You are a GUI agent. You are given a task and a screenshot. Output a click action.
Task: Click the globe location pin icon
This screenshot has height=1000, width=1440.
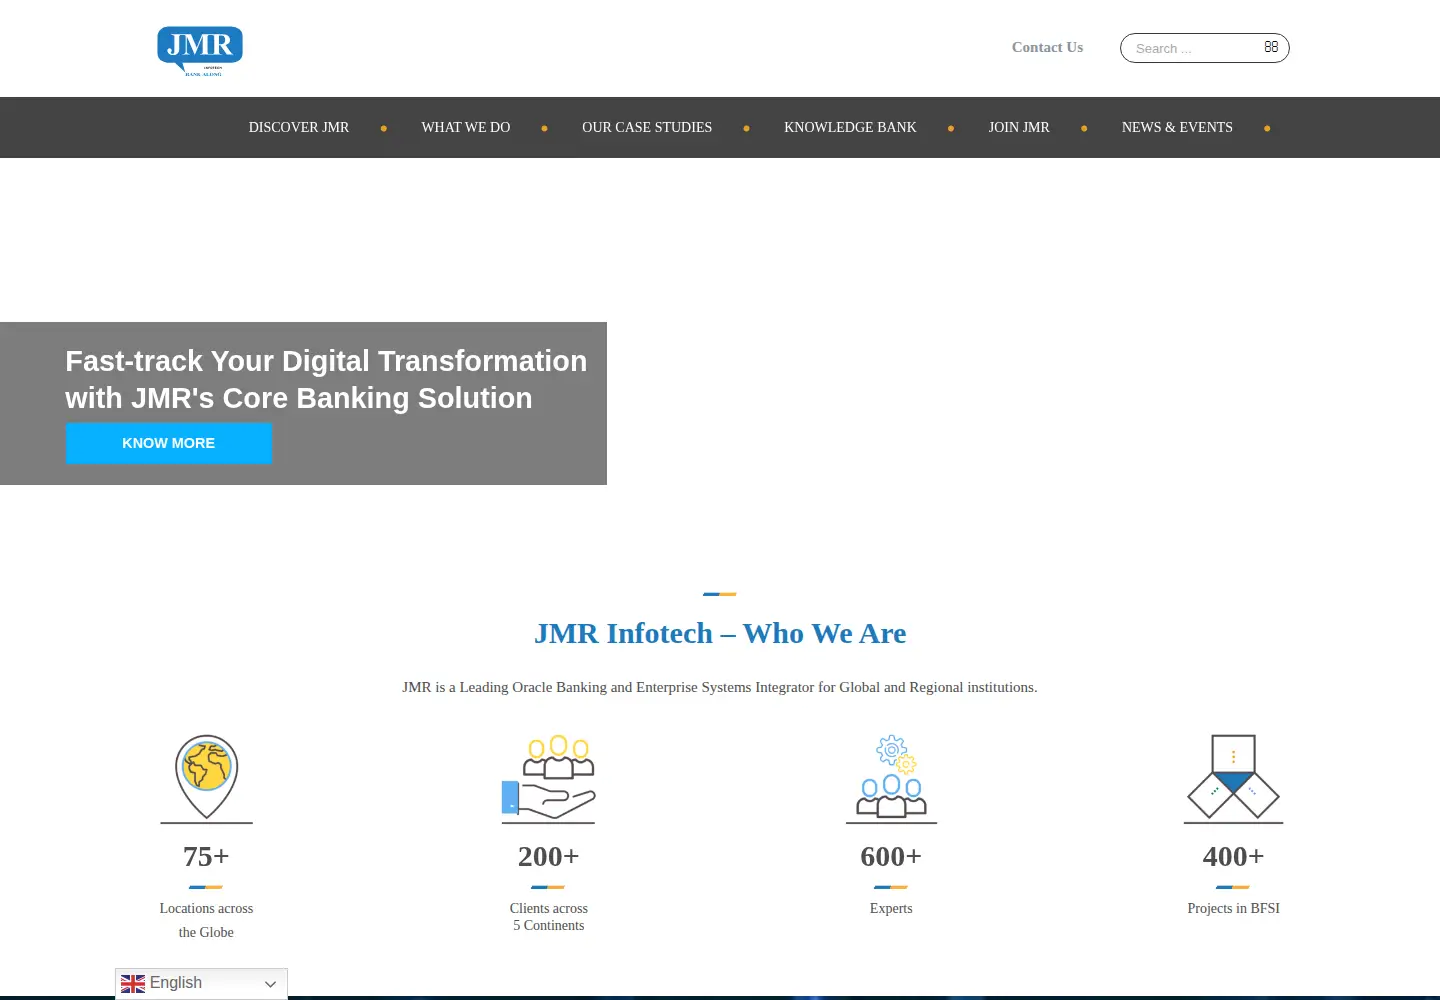(x=207, y=778)
